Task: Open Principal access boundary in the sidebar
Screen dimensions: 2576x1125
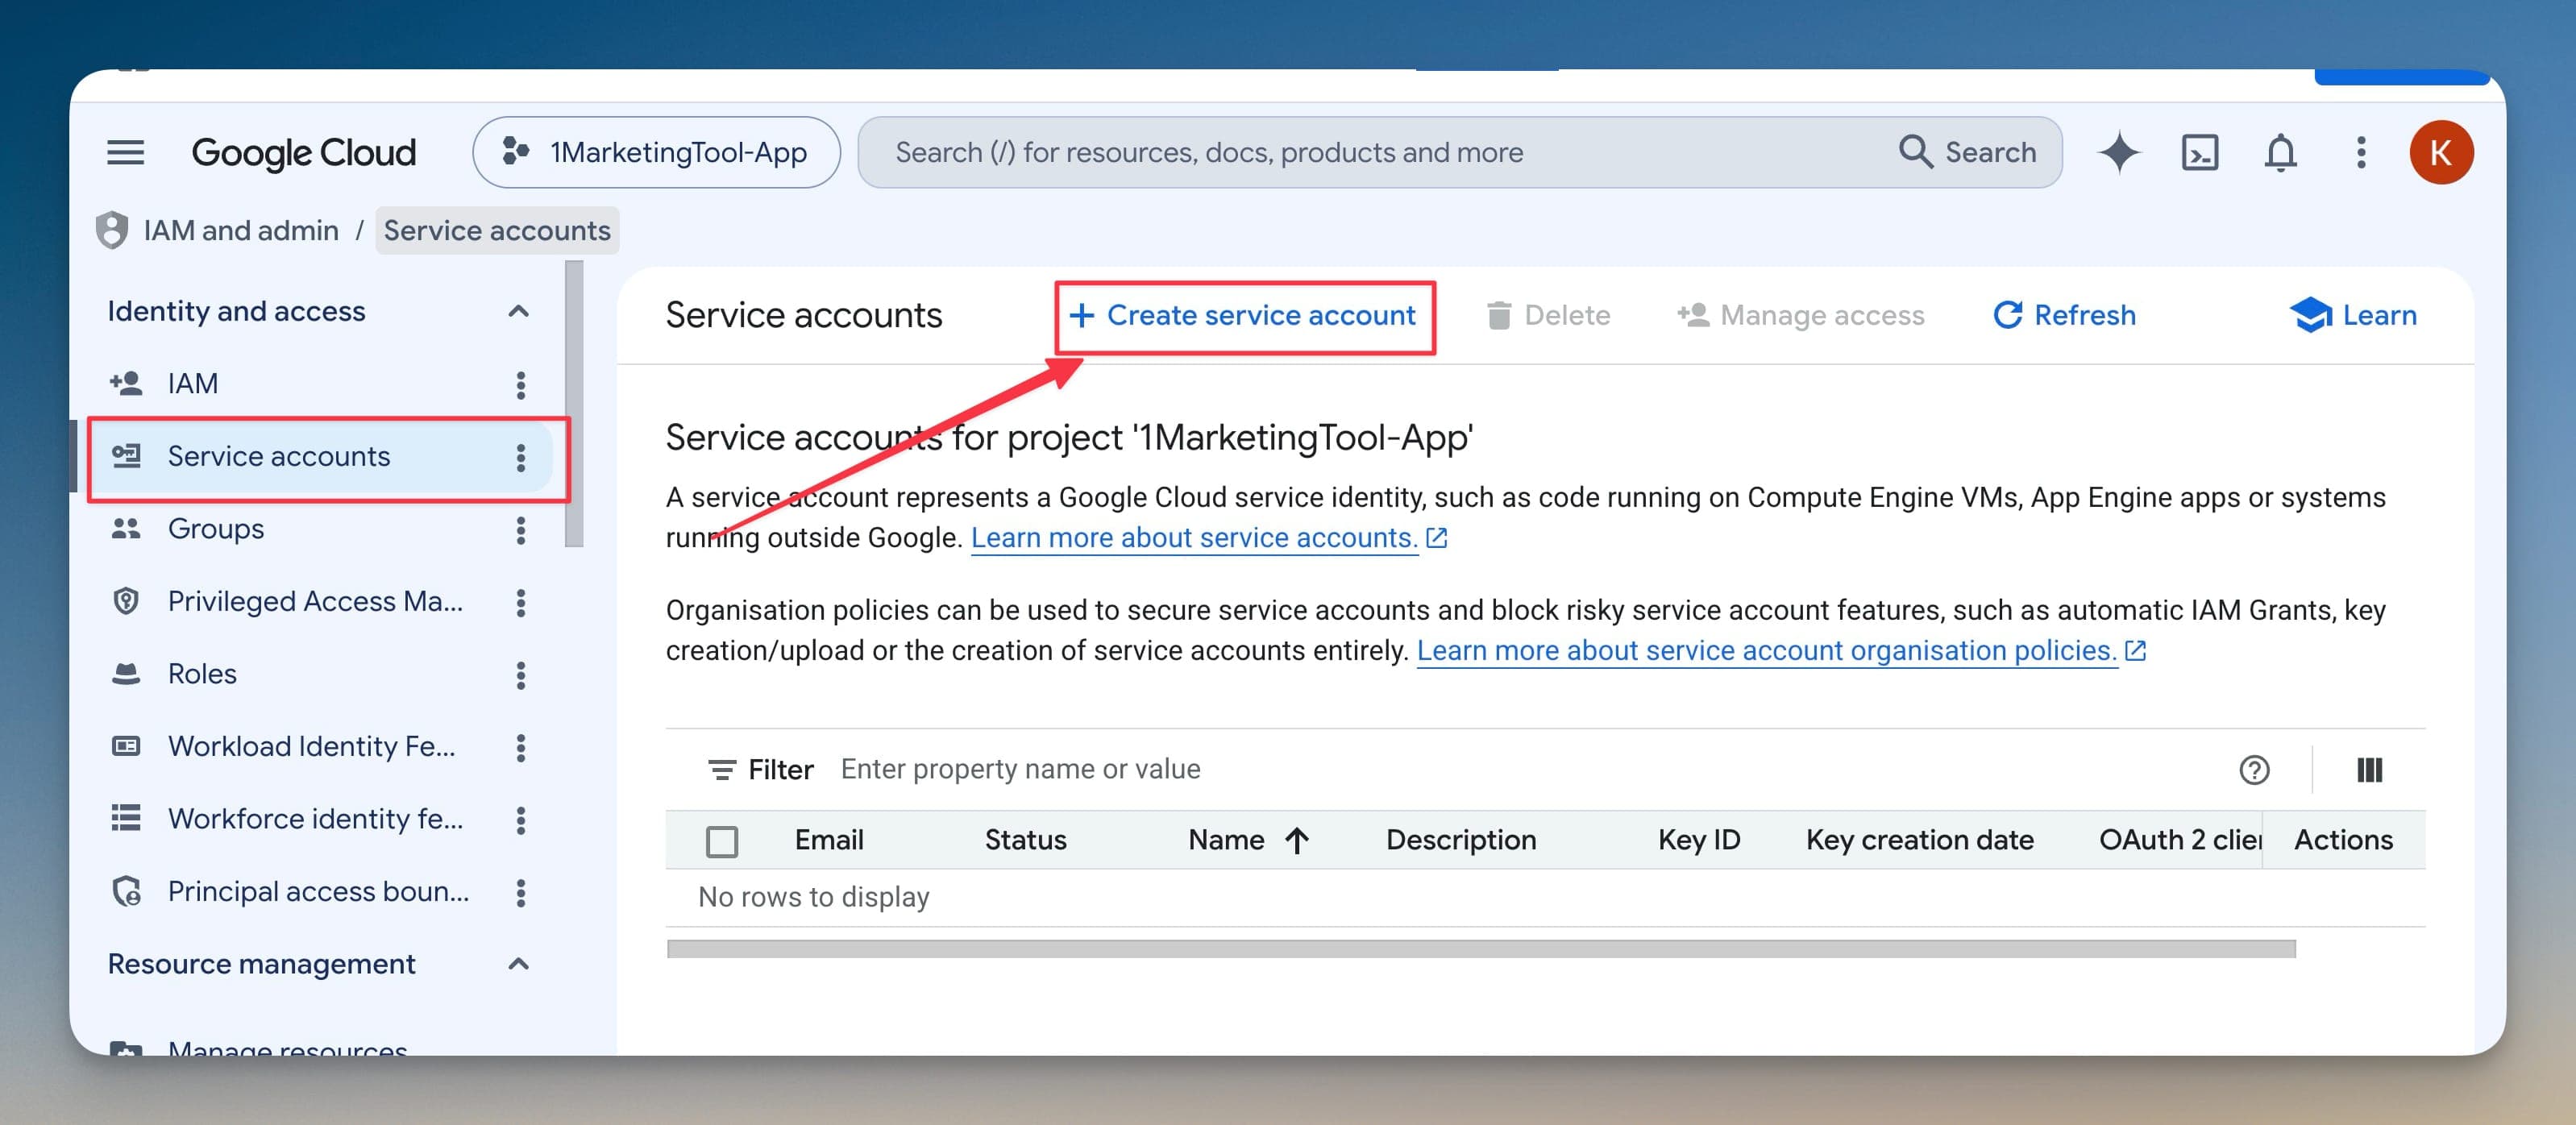Action: 318,891
